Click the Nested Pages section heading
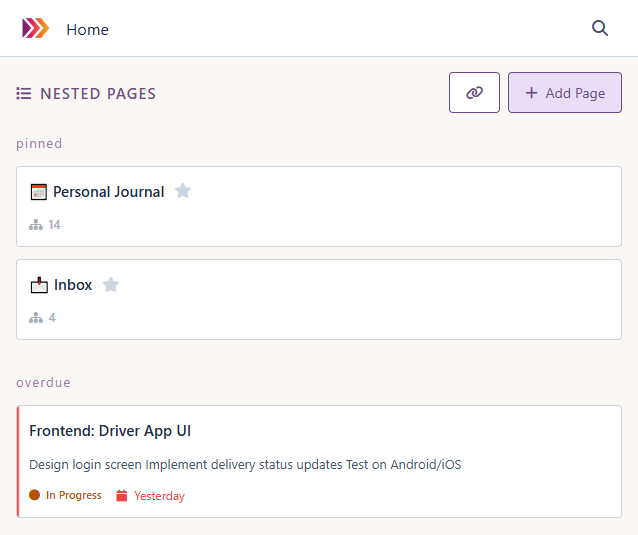 (x=98, y=94)
